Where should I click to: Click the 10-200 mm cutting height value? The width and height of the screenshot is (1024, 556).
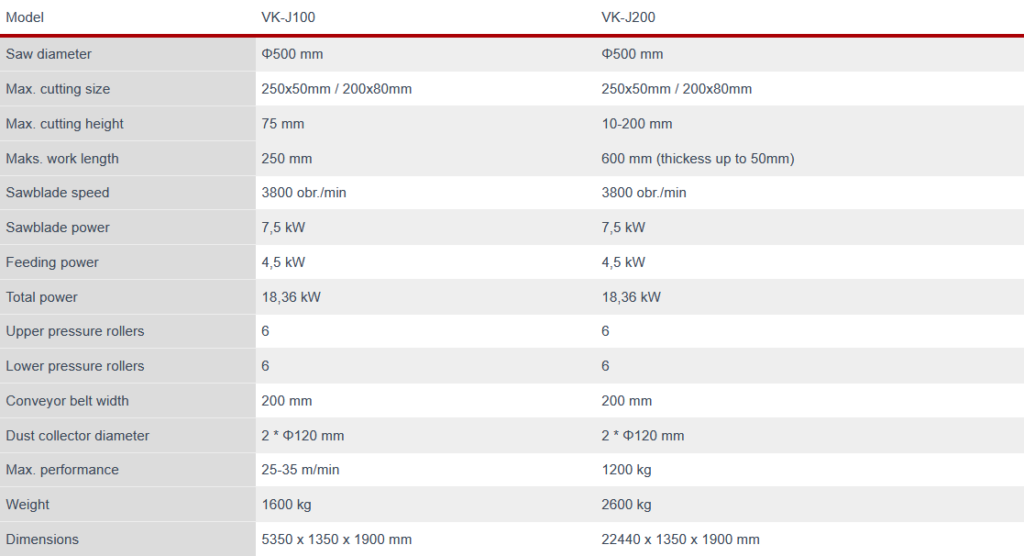point(637,124)
